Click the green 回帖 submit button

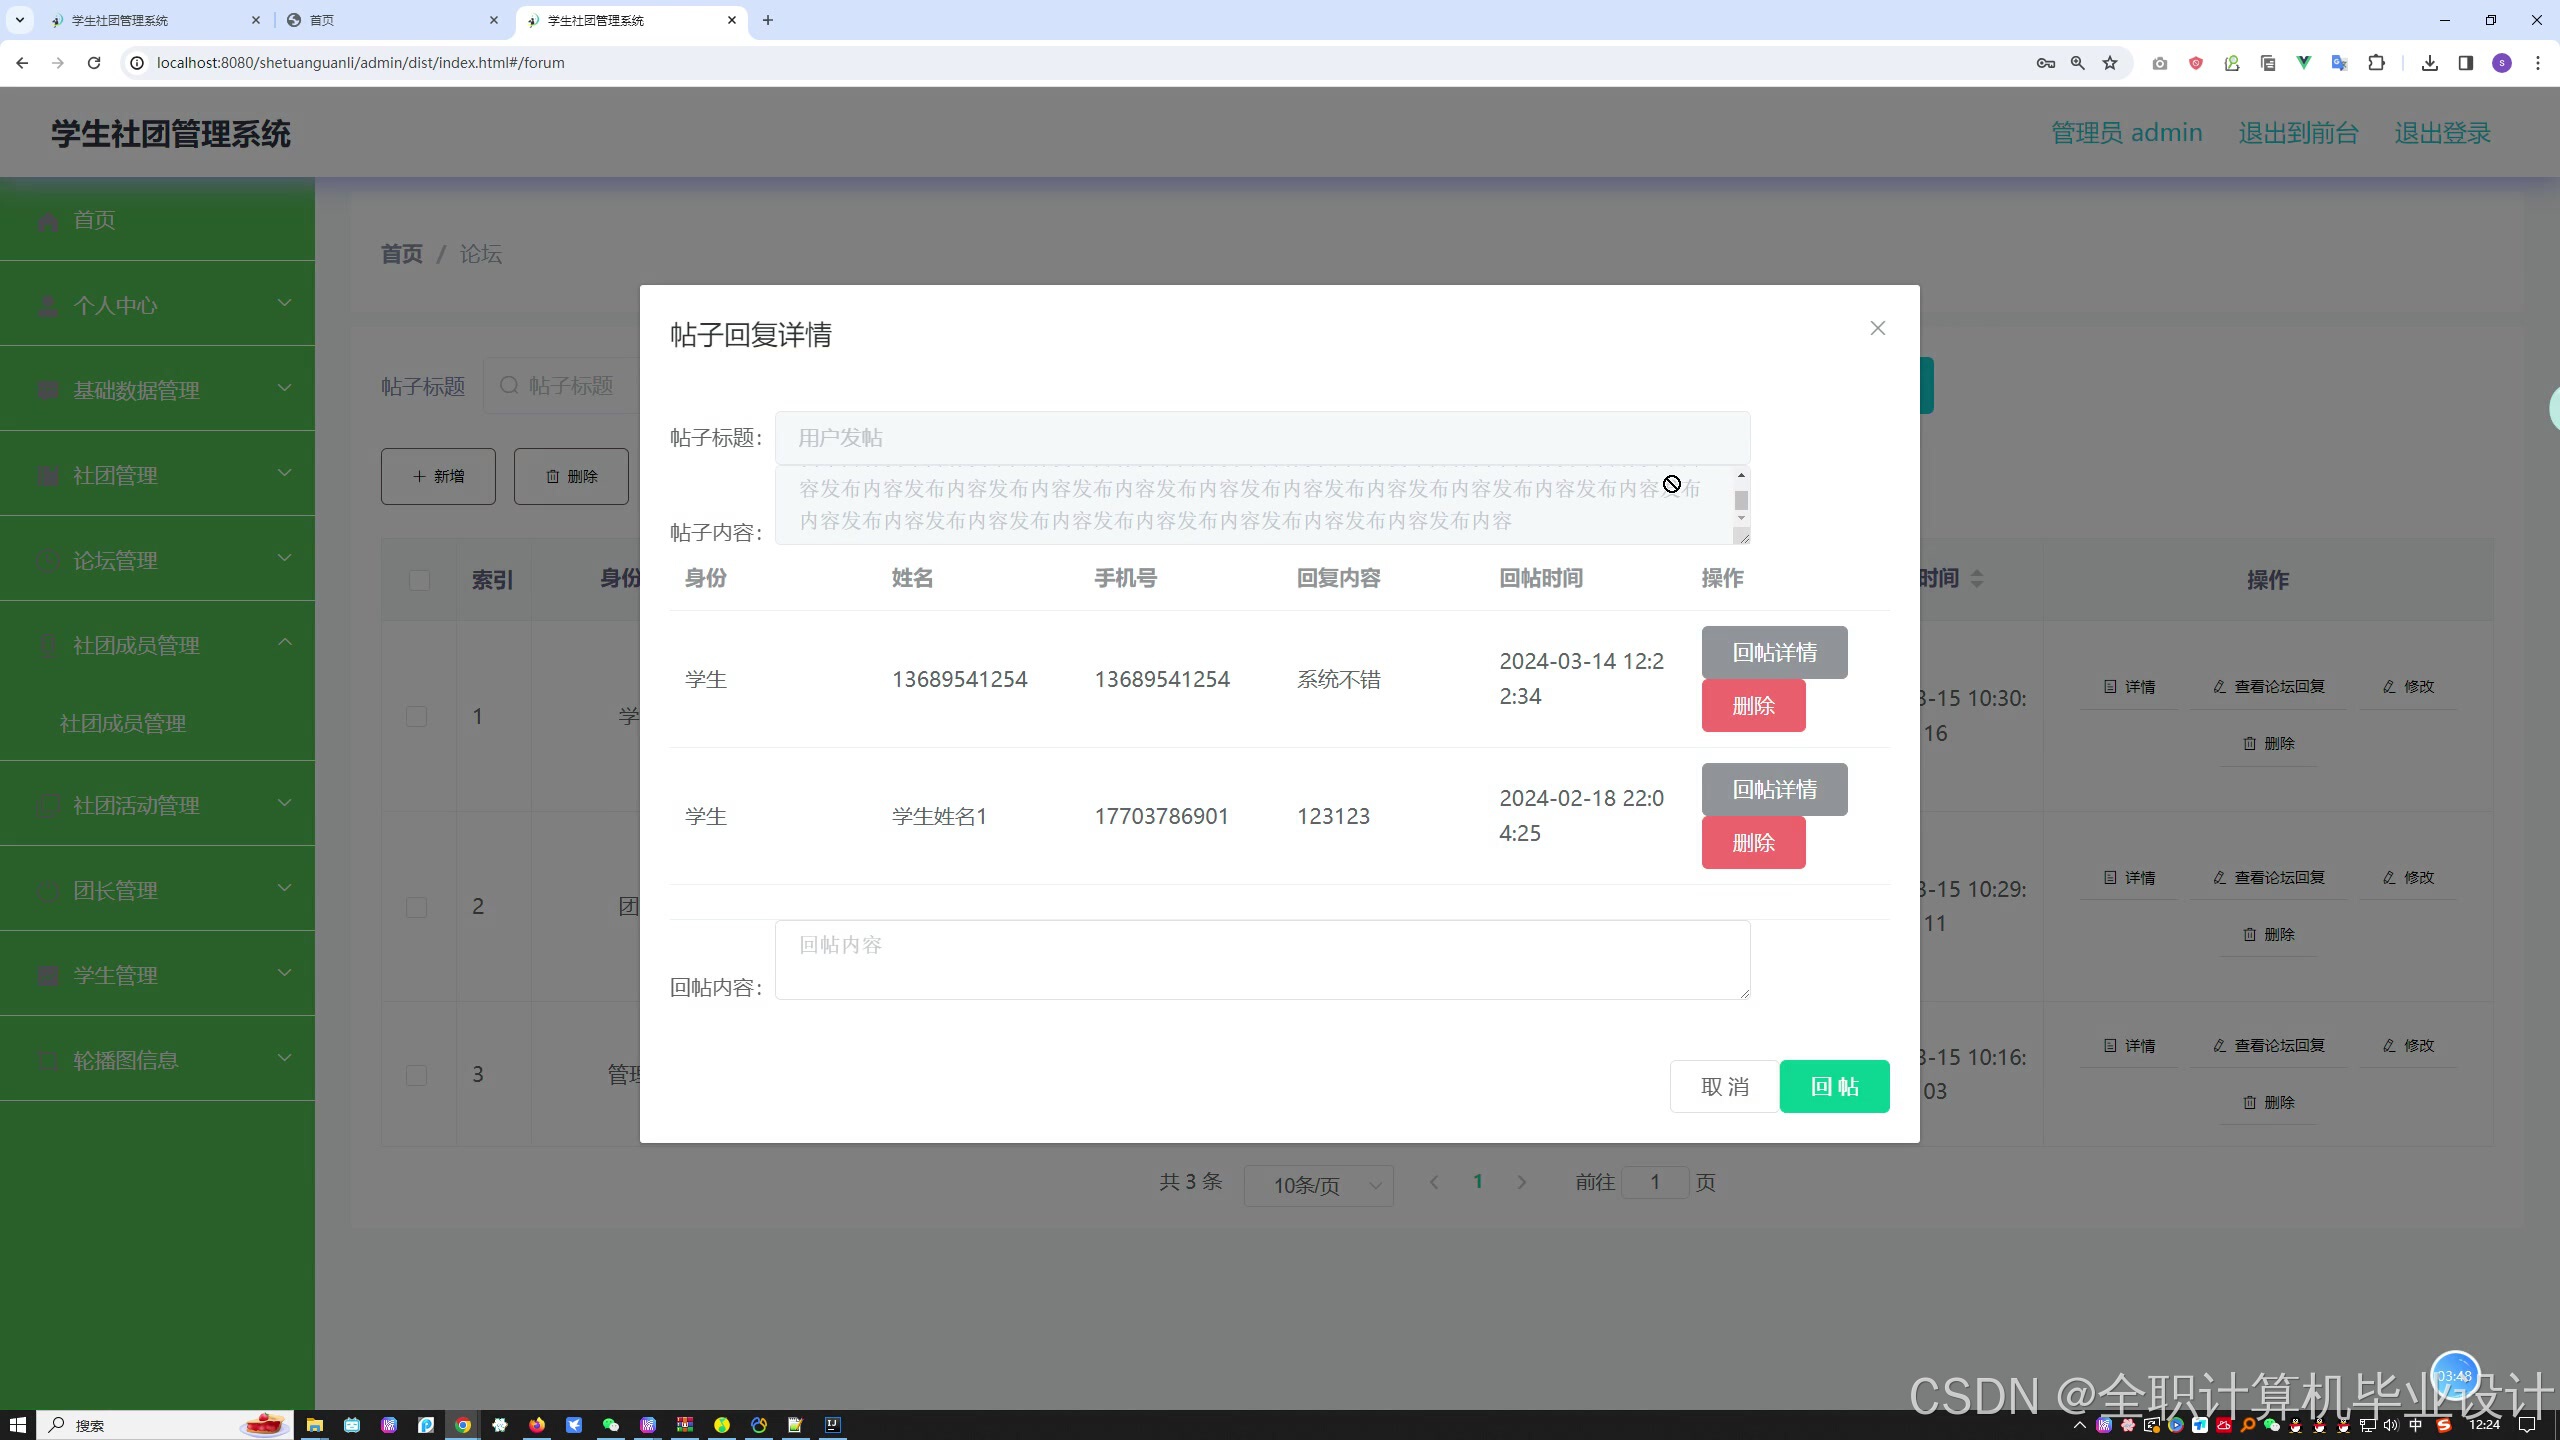[x=1834, y=1086]
